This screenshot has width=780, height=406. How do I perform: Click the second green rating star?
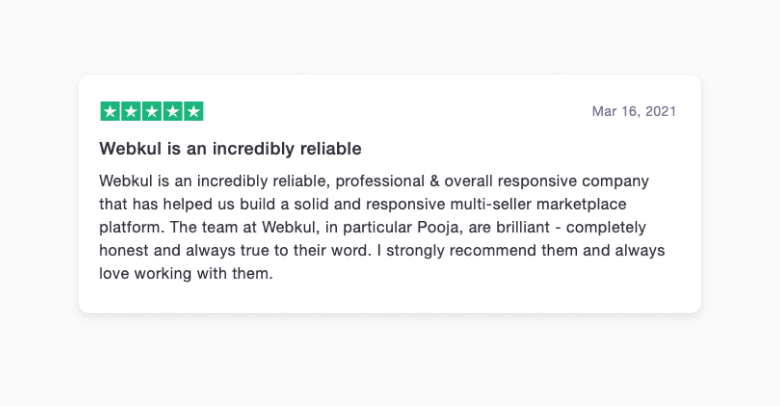[x=131, y=111]
